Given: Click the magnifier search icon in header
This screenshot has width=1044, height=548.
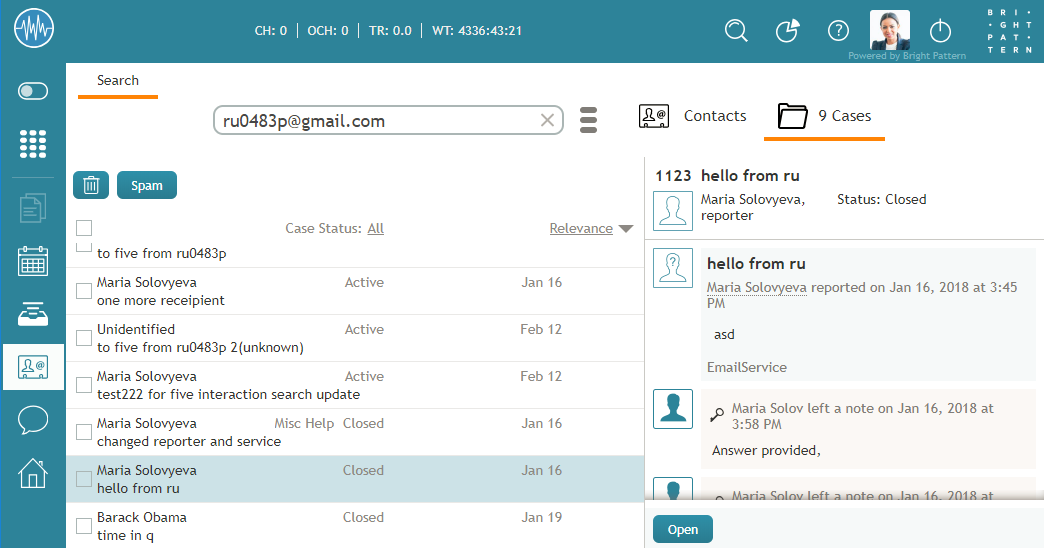Looking at the screenshot, I should [x=736, y=30].
